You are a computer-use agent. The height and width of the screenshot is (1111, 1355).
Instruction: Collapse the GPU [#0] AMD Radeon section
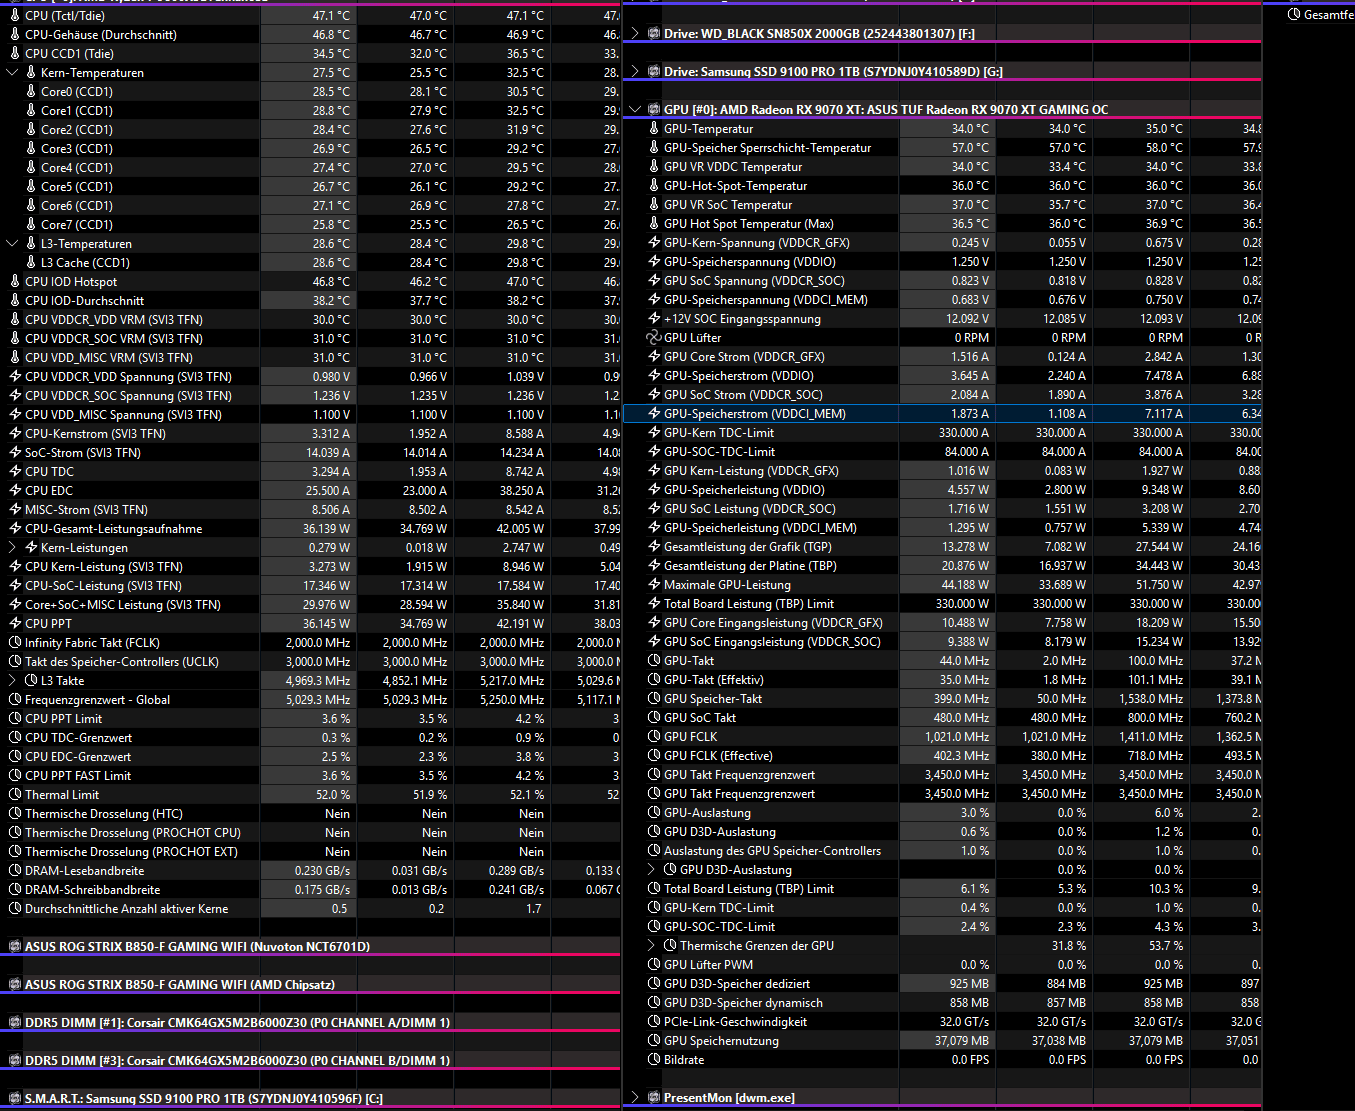tap(635, 110)
